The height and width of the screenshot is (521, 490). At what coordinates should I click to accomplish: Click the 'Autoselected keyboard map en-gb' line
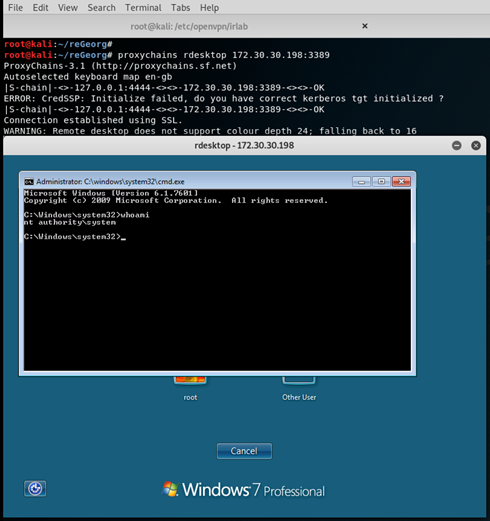tap(88, 77)
